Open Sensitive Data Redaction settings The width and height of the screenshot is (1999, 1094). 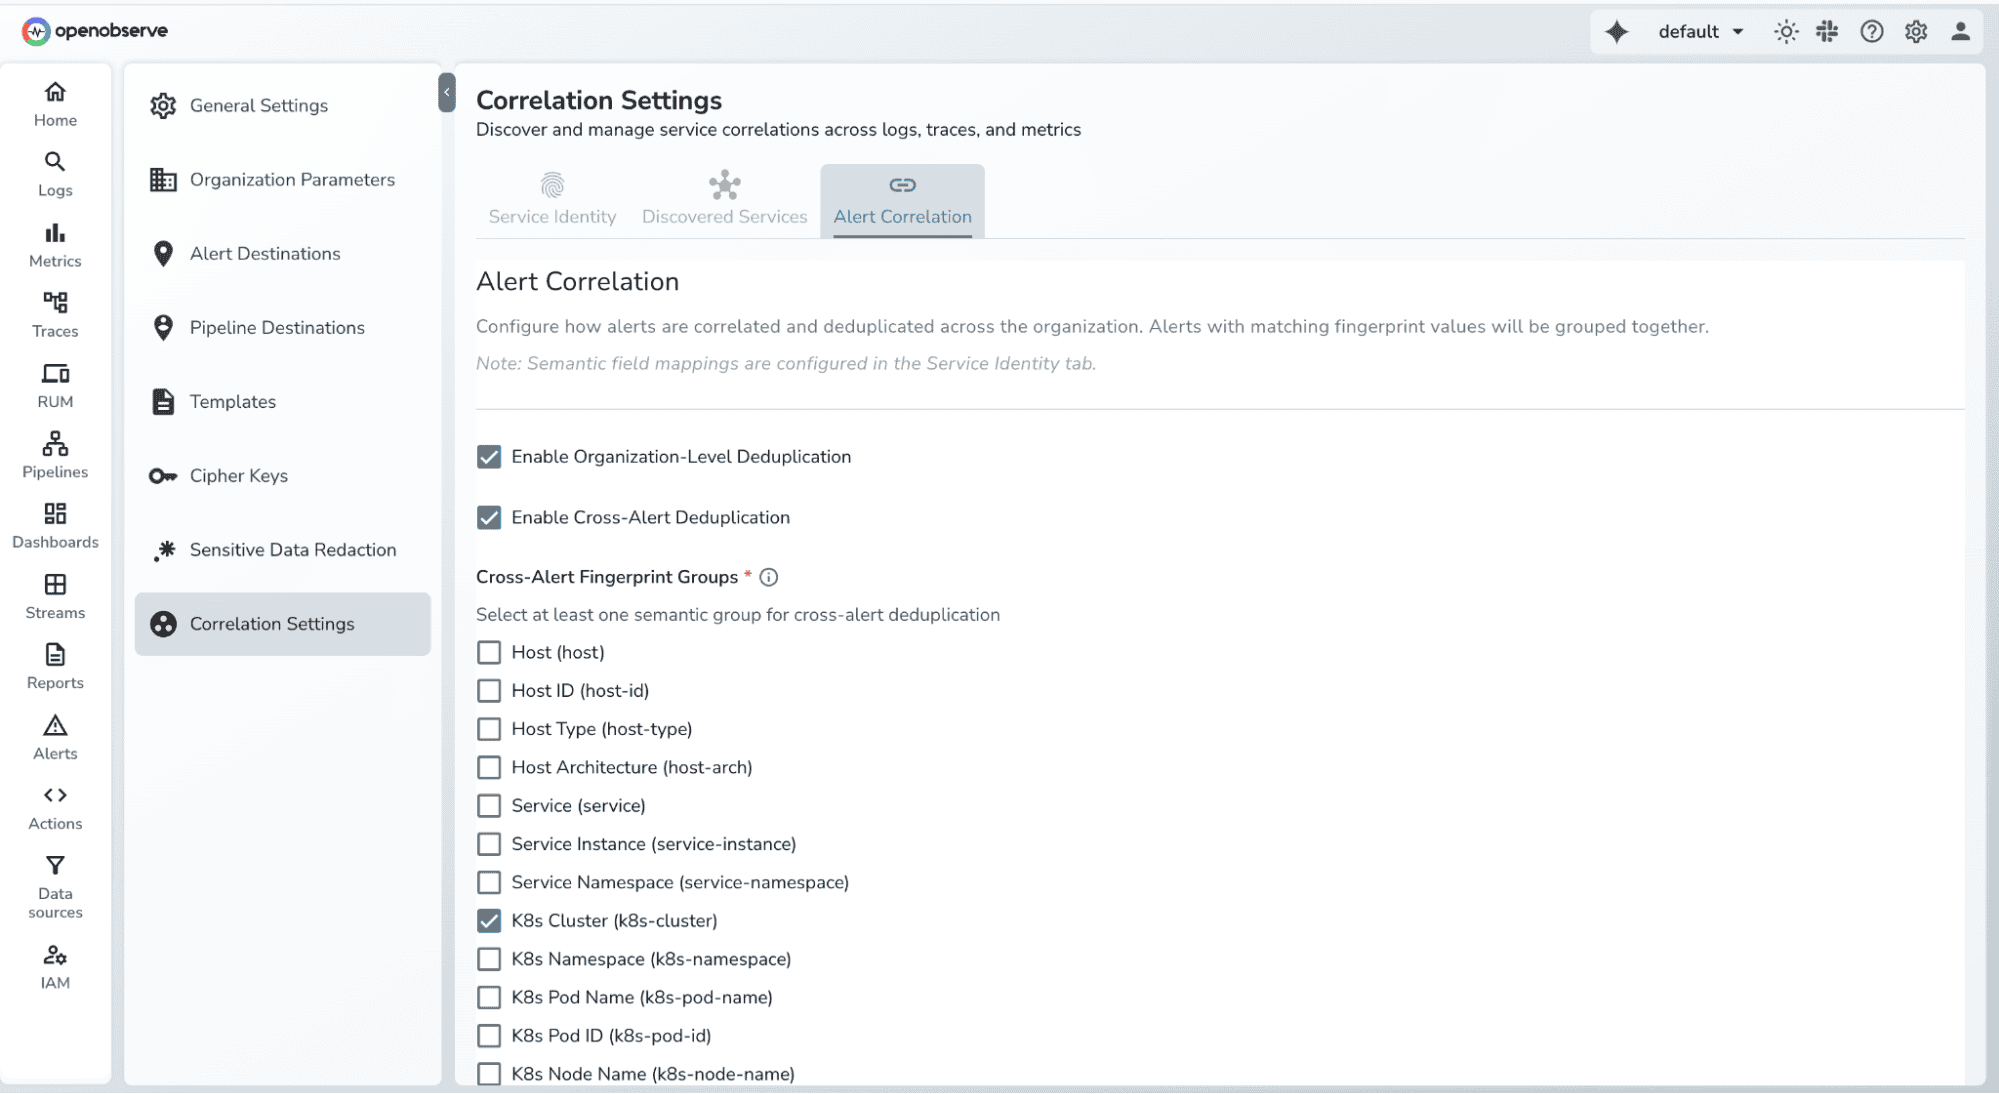pyautogui.click(x=292, y=550)
